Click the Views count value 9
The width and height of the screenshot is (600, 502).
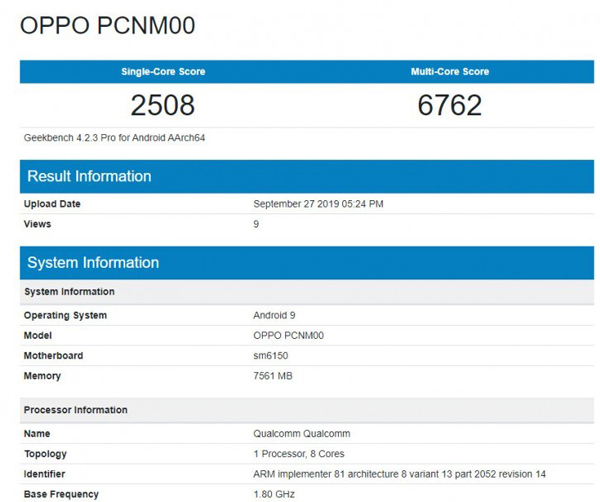(x=256, y=224)
